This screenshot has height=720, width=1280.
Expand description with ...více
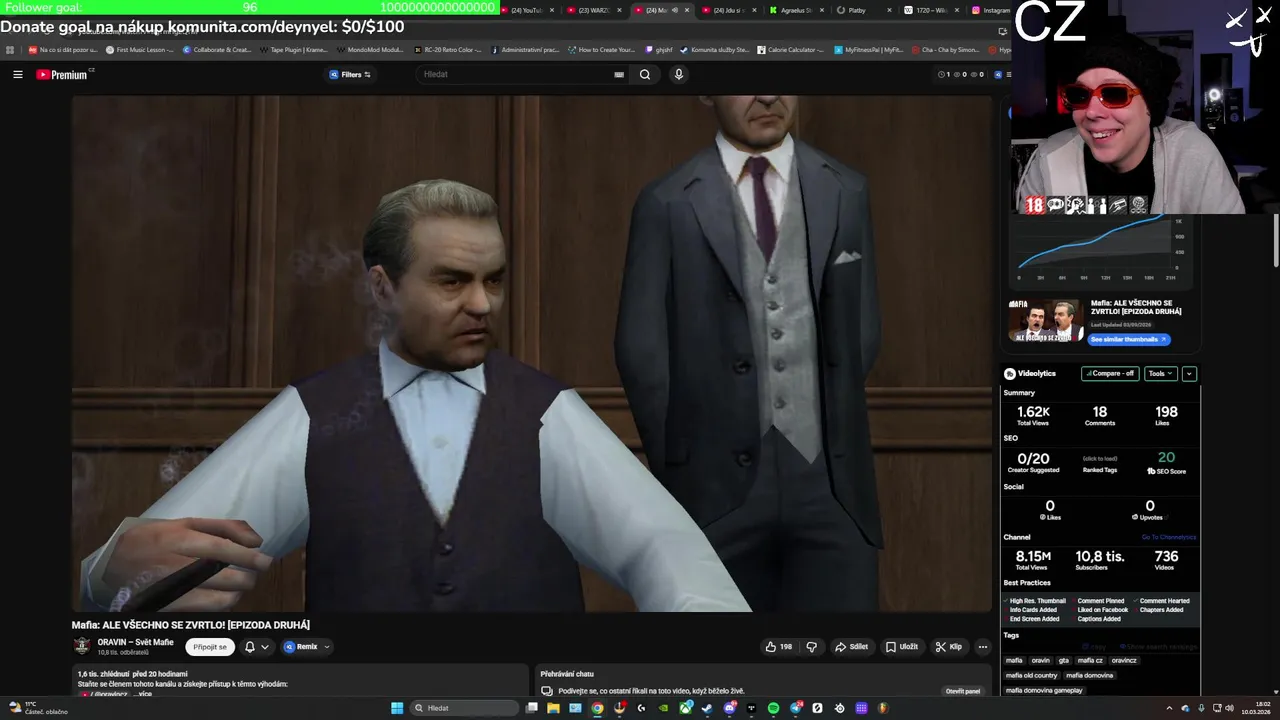point(142,693)
